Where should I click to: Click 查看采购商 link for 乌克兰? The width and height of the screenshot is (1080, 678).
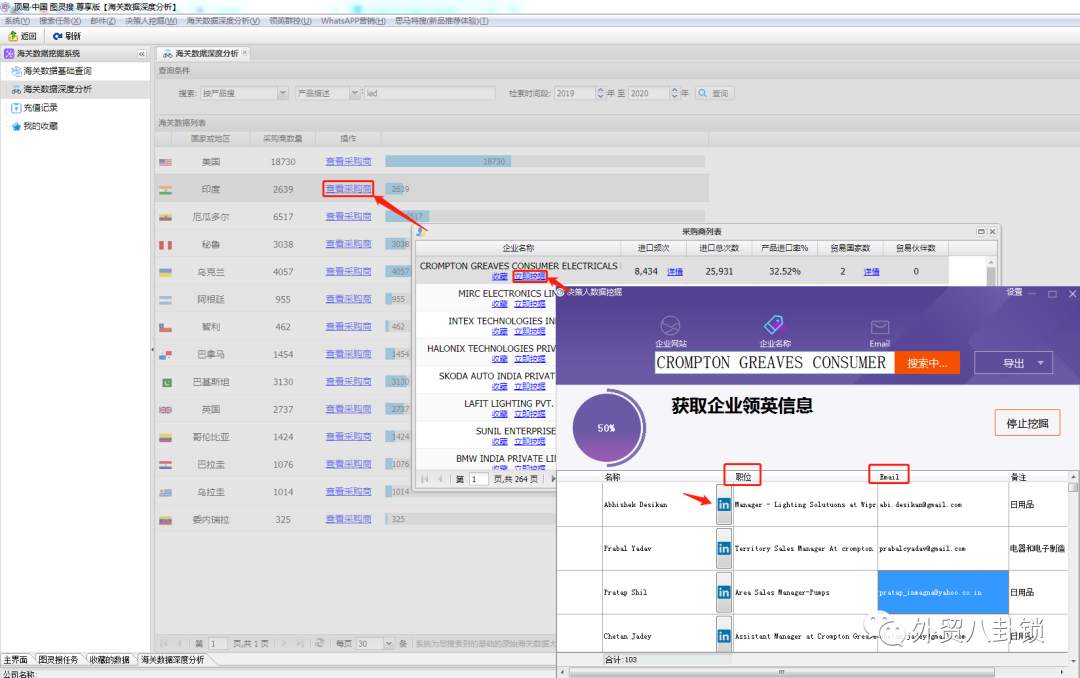pyautogui.click(x=349, y=271)
